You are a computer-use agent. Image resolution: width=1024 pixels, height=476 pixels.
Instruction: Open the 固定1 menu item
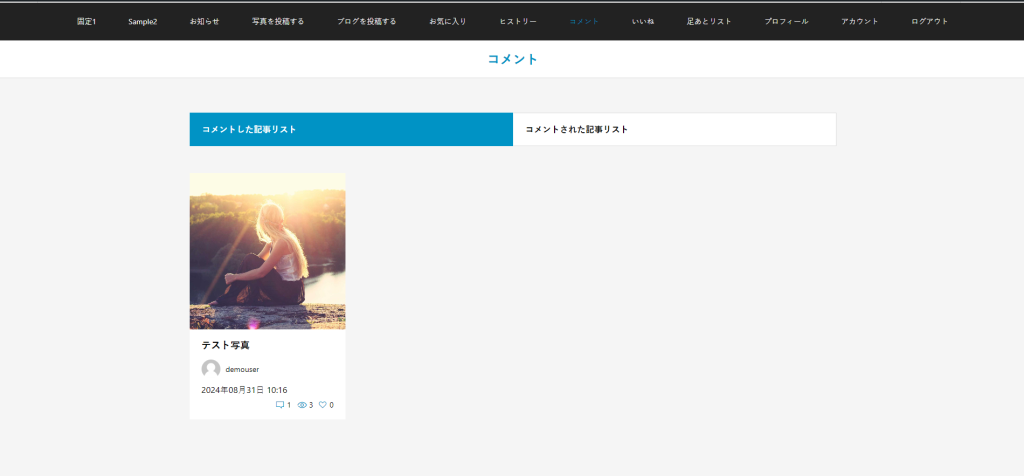[x=86, y=21]
